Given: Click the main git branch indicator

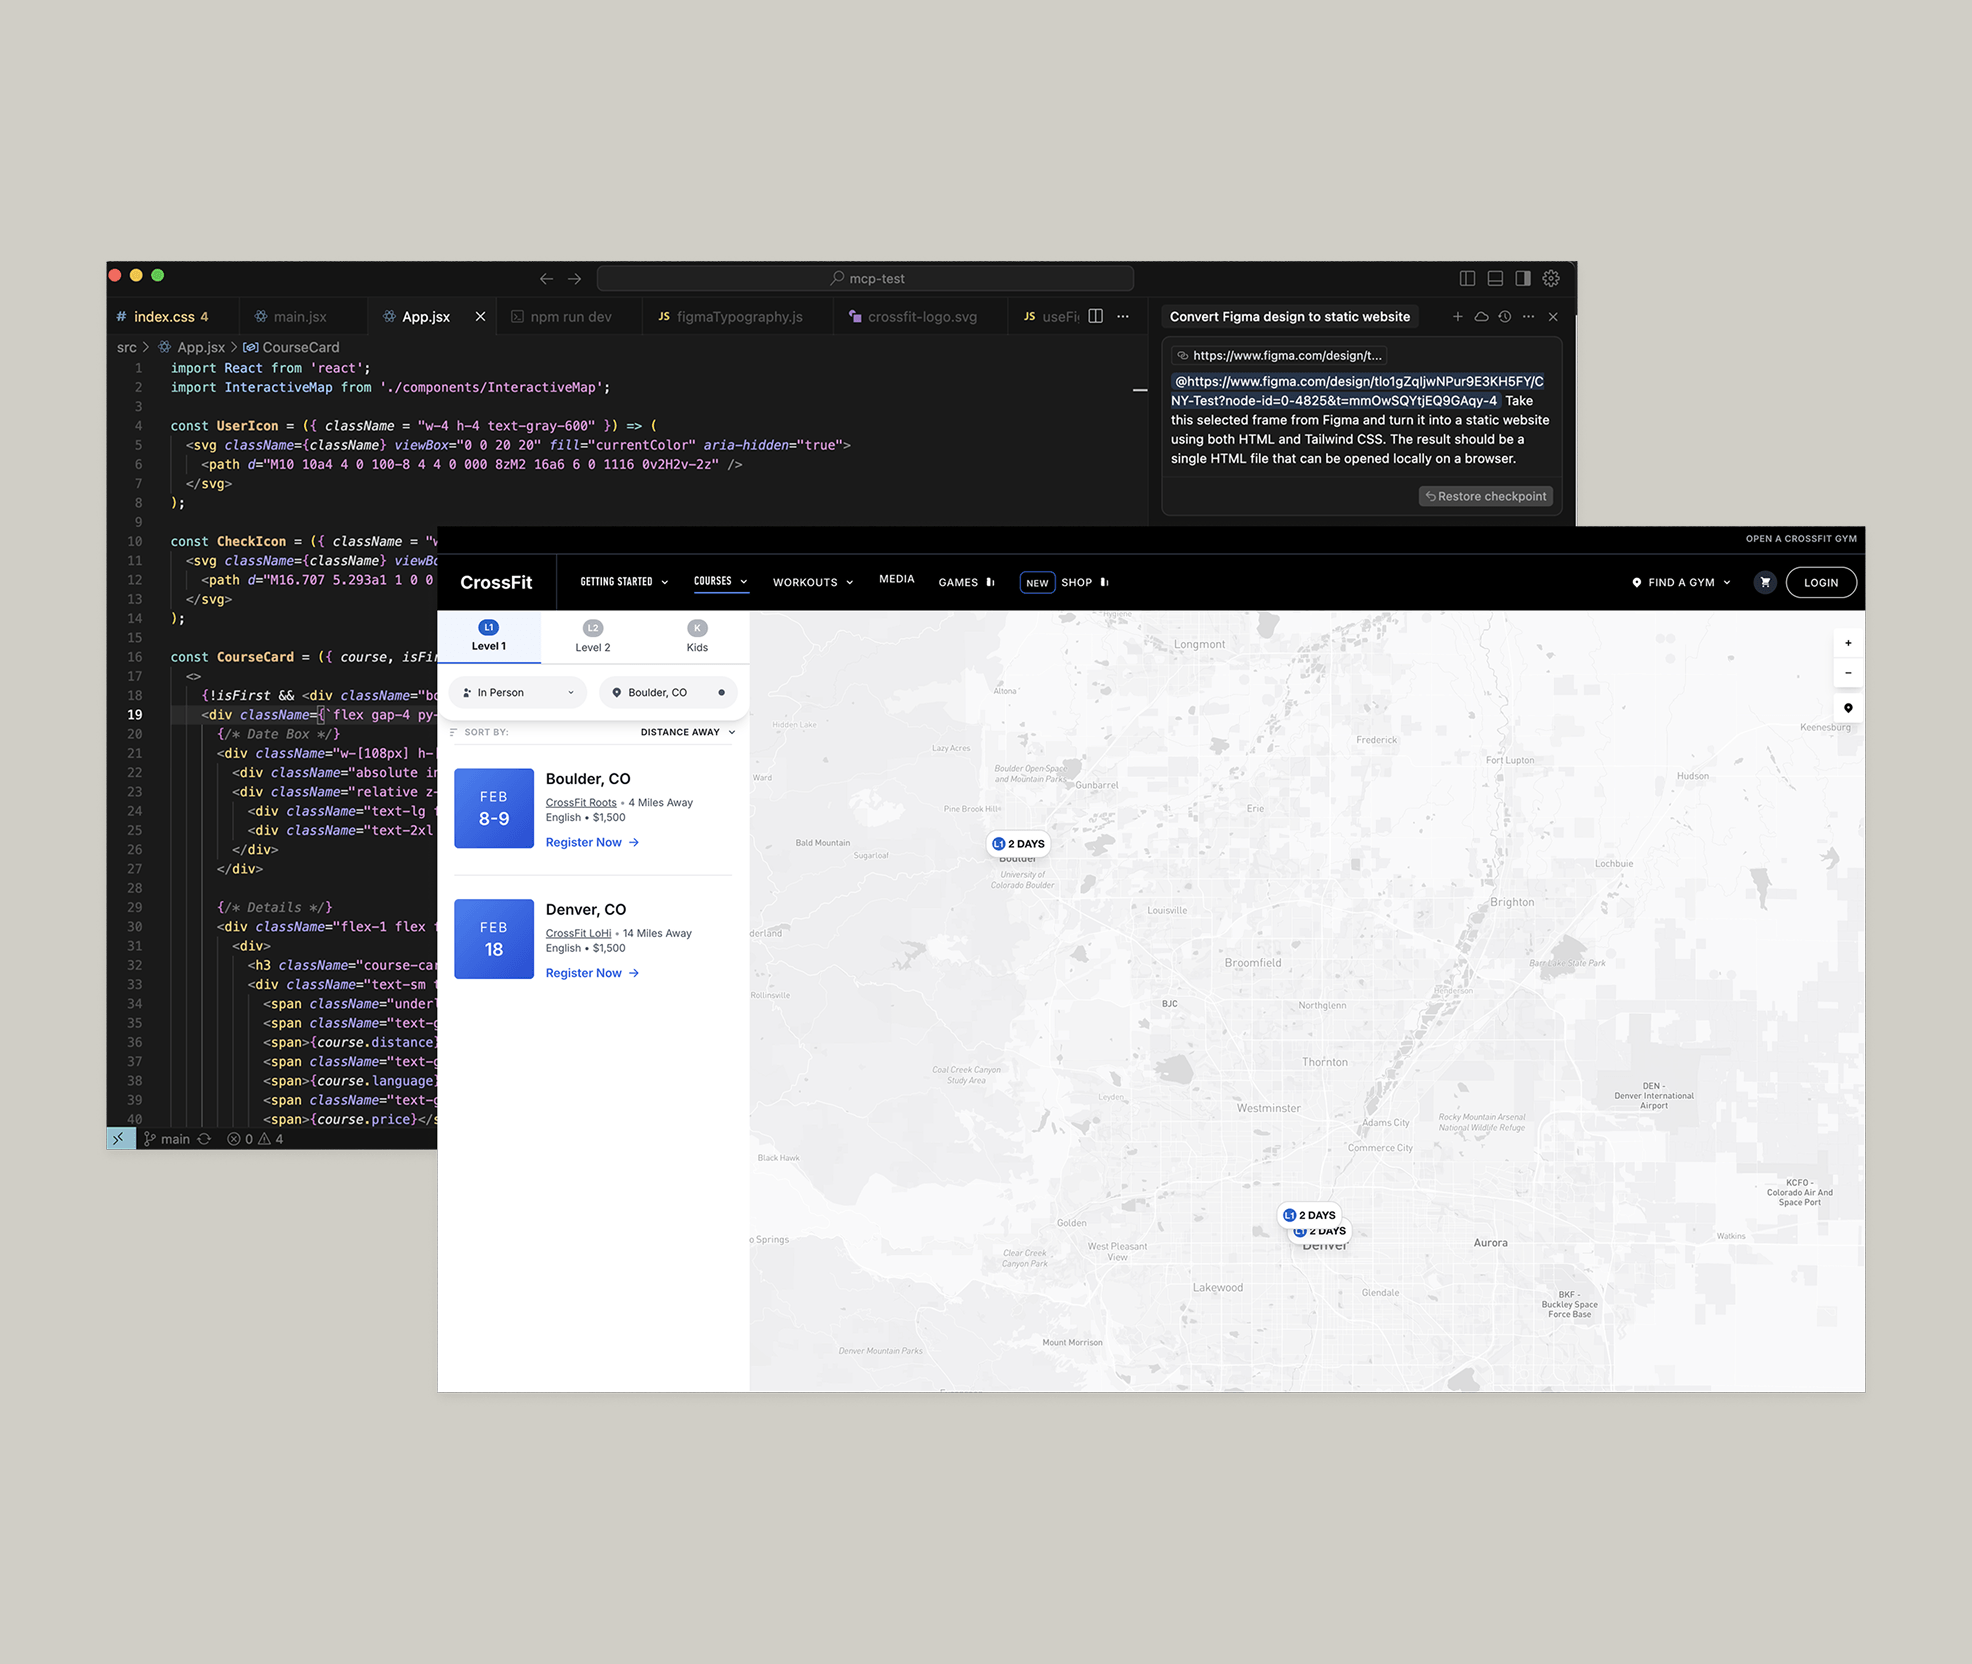Looking at the screenshot, I should 167,1139.
